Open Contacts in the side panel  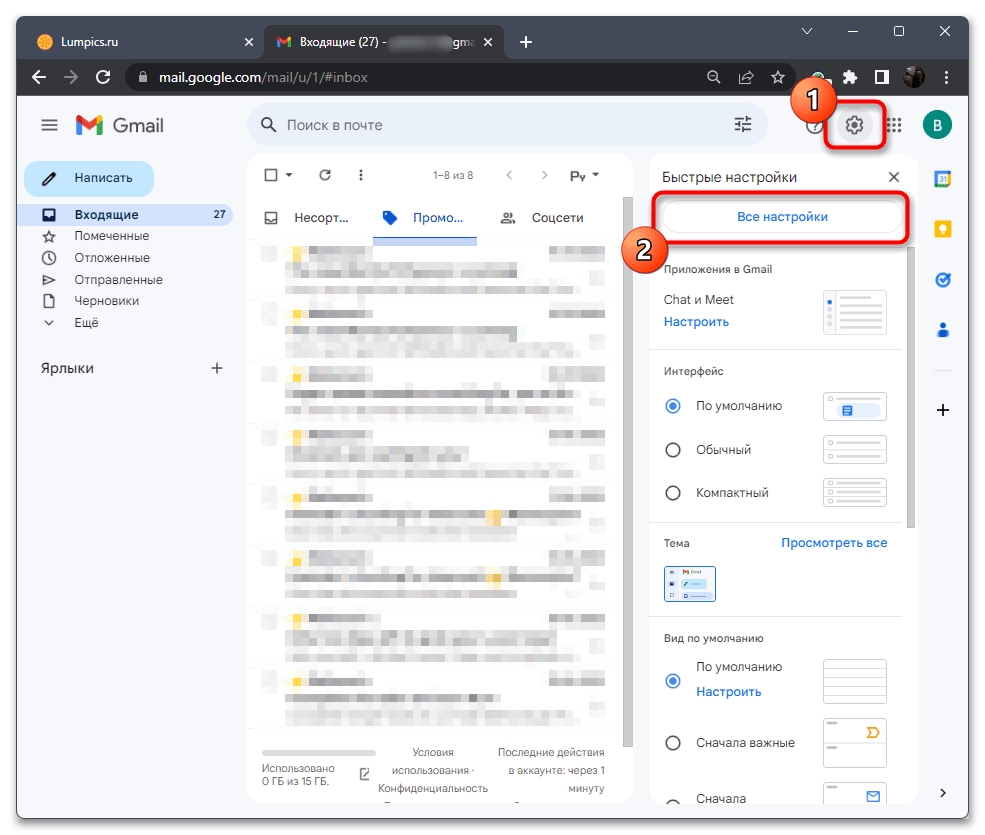click(942, 330)
